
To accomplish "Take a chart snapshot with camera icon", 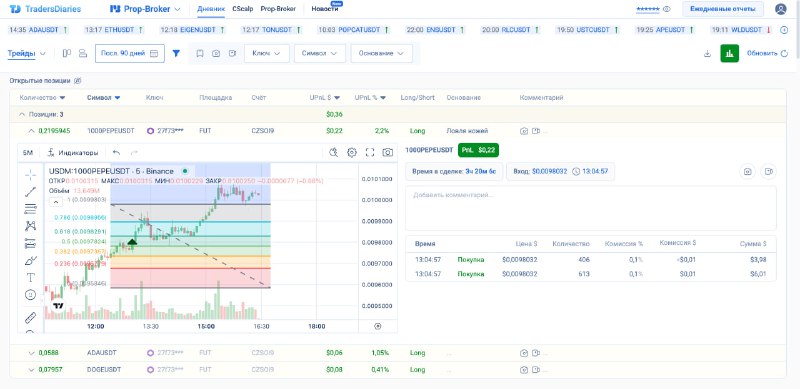I will (388, 152).
